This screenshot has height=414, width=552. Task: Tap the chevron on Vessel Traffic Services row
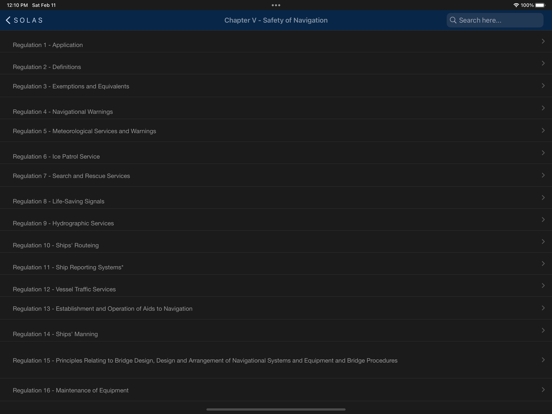pos(543,286)
